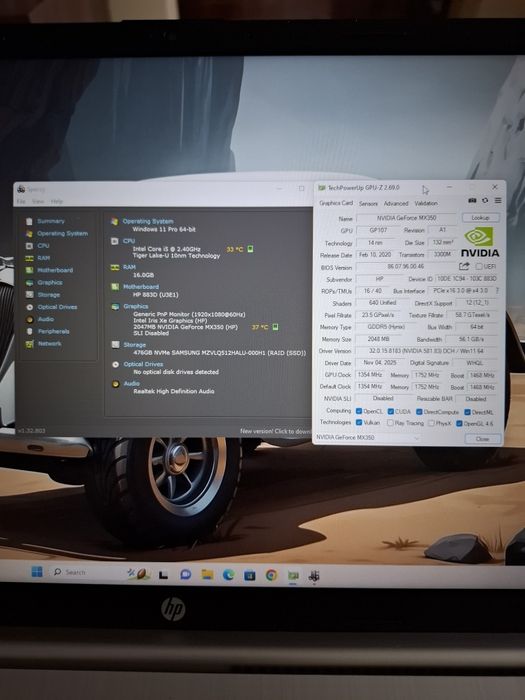Click the NVIDIA logo in GPU-Z

pos(480,242)
